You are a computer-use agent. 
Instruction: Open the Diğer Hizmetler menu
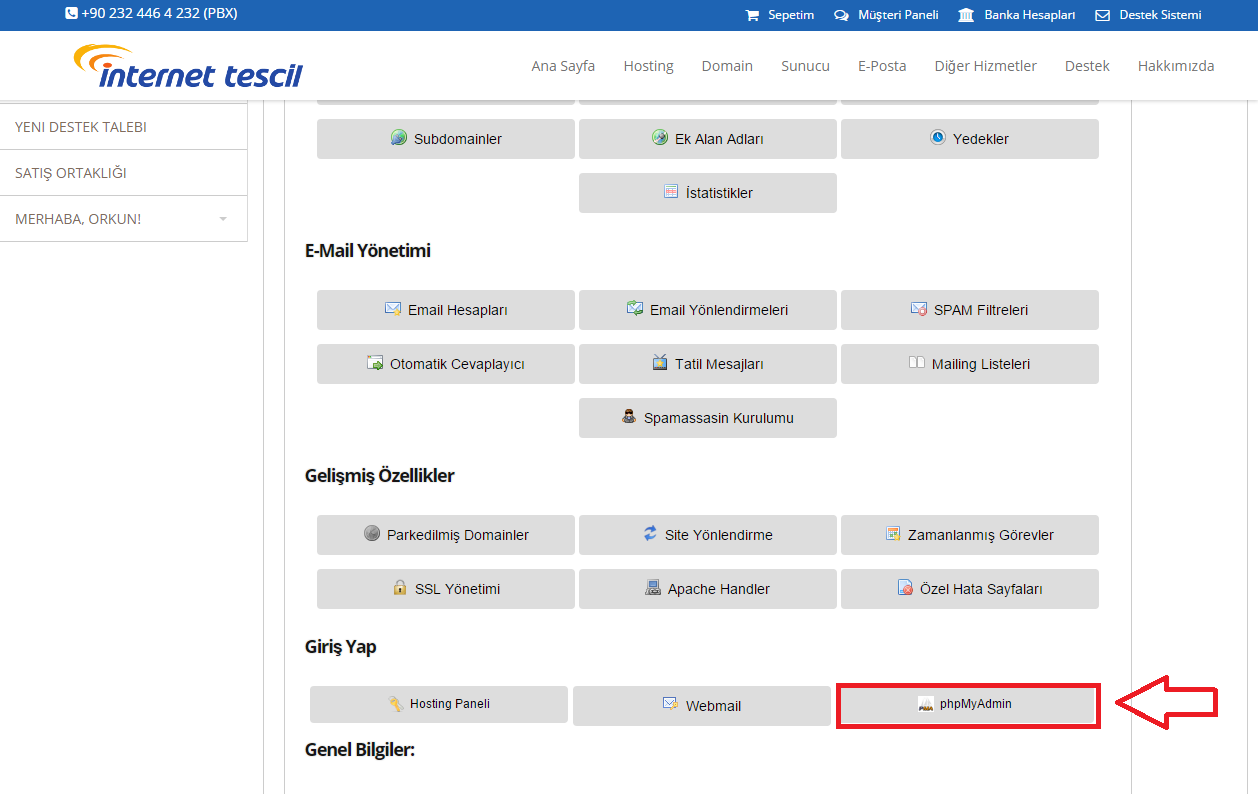click(985, 66)
